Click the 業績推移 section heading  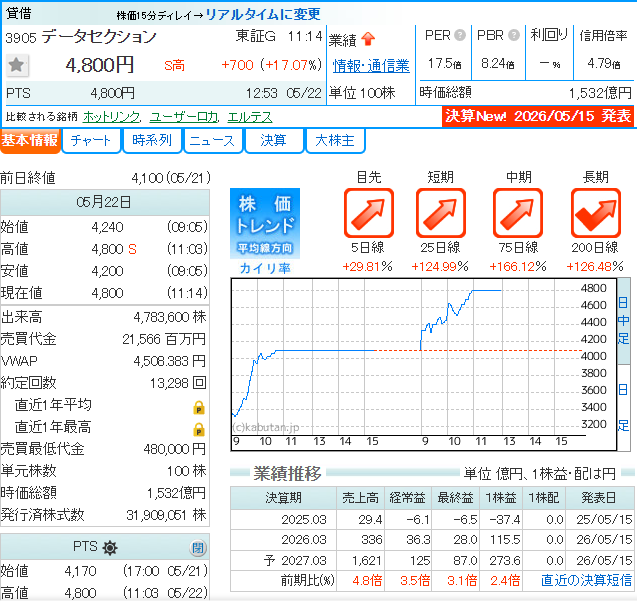tap(287, 473)
